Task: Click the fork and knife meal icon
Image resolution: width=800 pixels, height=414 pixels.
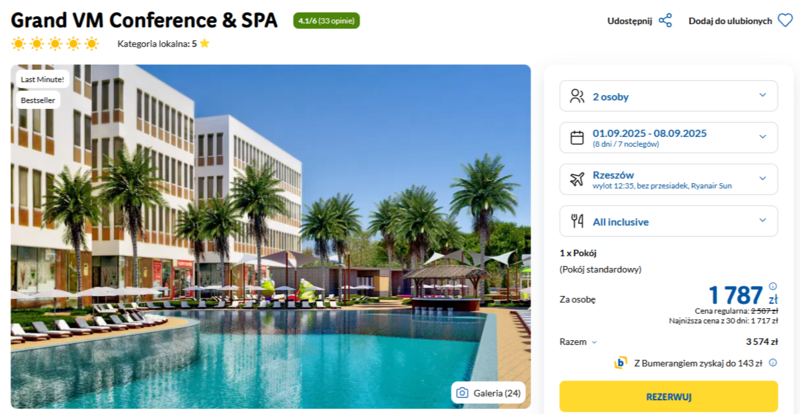Action: (x=577, y=221)
